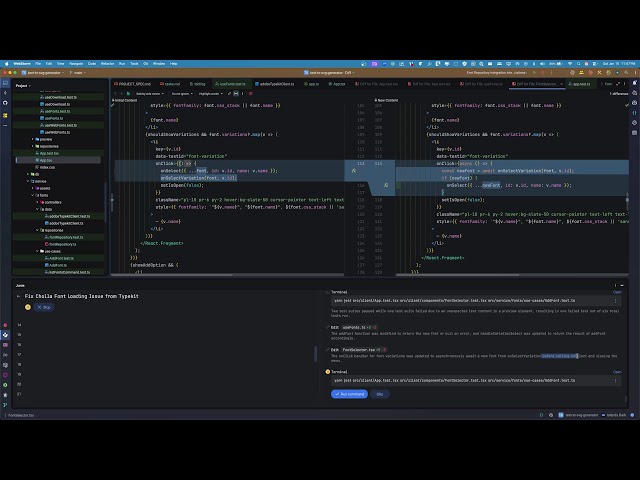Toggle synchronize scrolling in diff toolbar
This screenshot has height=480, width=640.
[x=236, y=93]
